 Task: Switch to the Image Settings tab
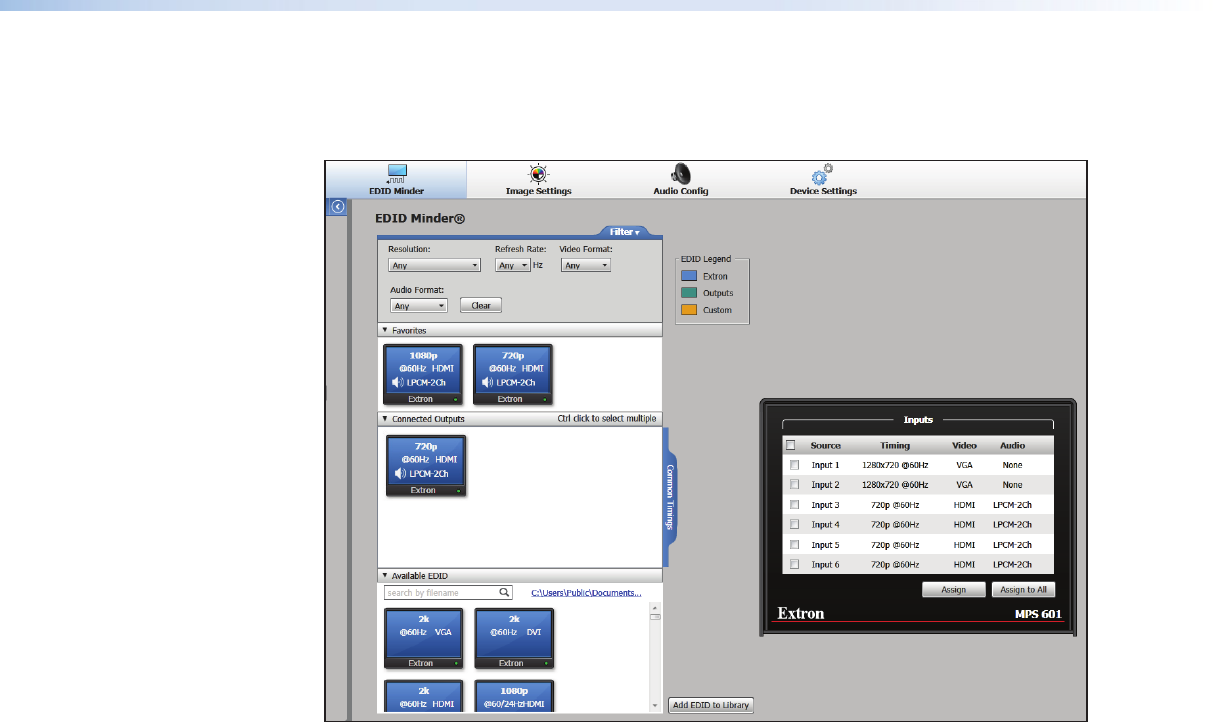pyautogui.click(x=538, y=180)
